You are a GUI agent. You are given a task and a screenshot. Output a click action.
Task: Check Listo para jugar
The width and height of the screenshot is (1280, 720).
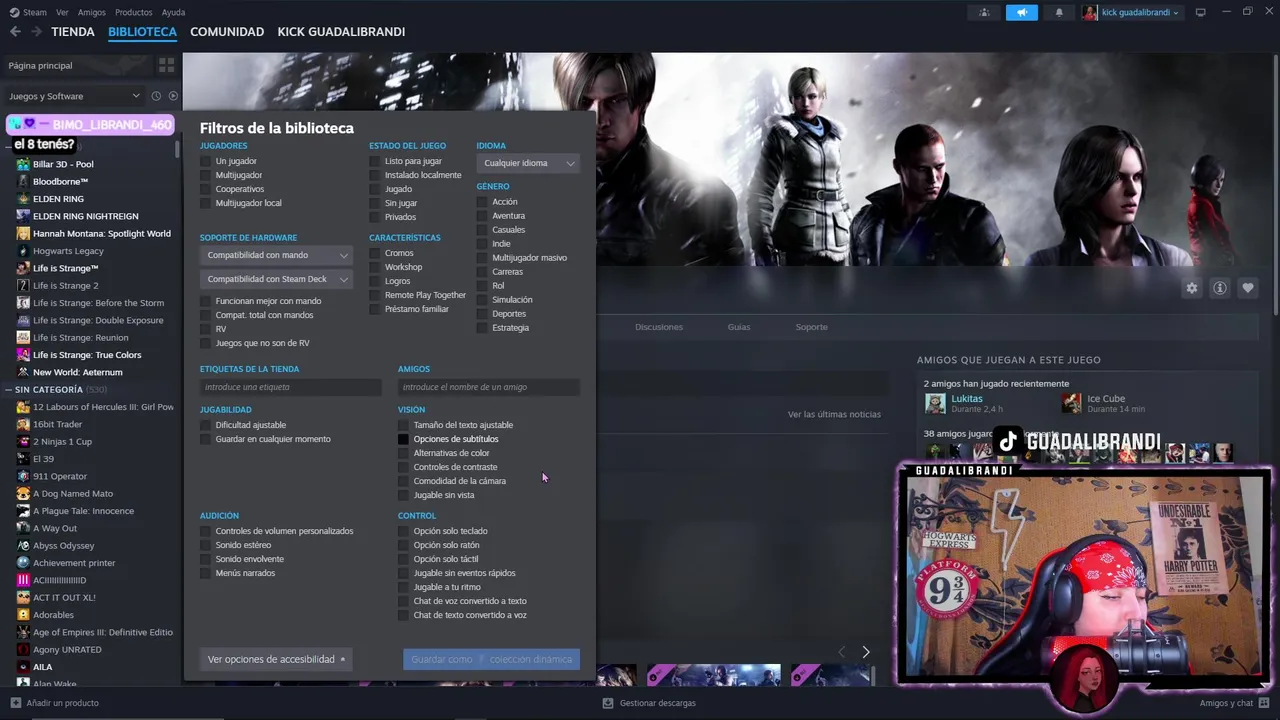tap(375, 161)
